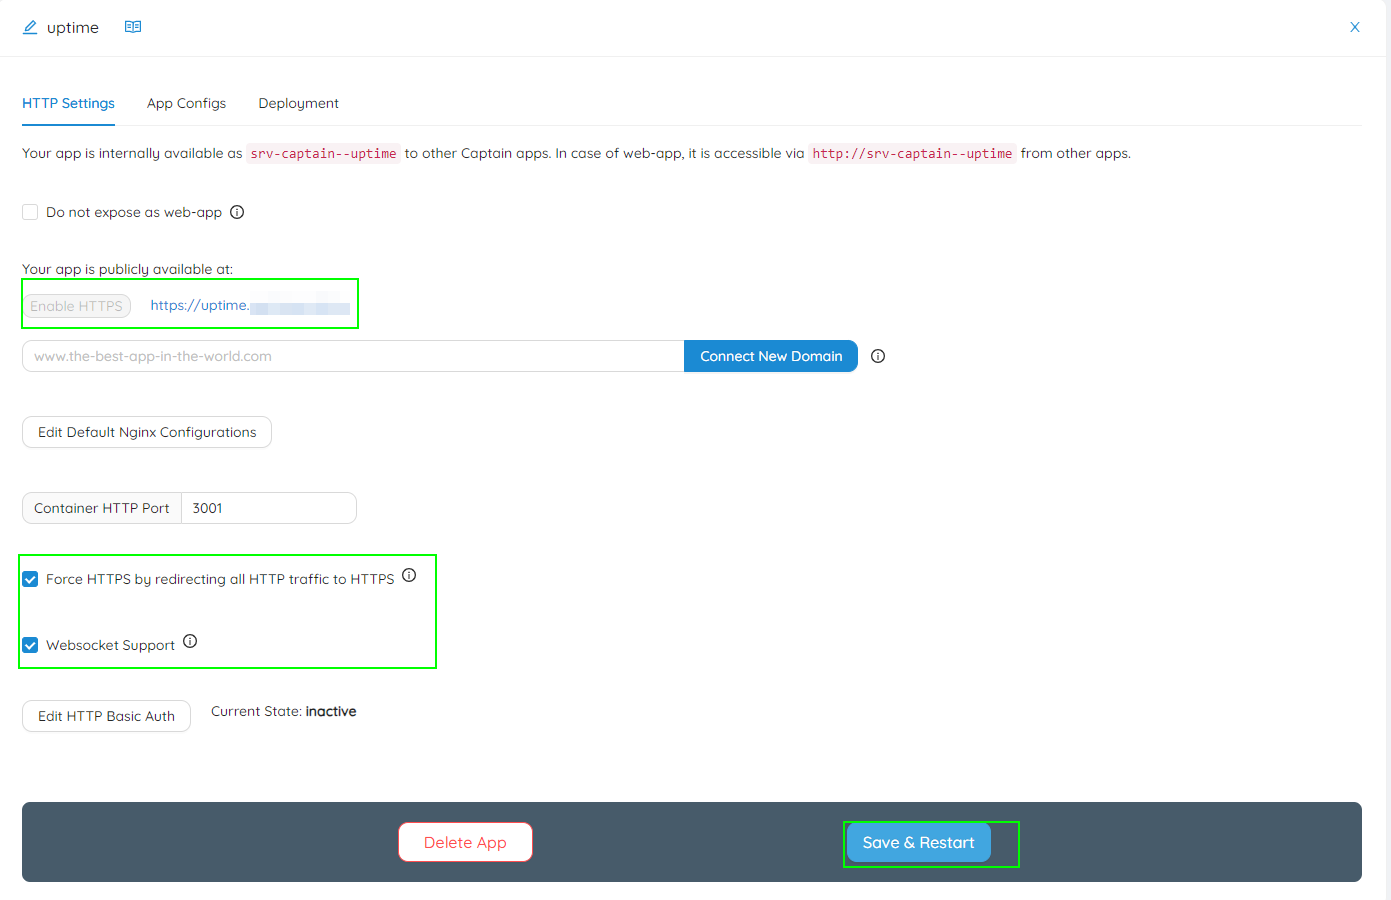Click the Enable HTTPS button
This screenshot has width=1391, height=900.
(x=78, y=305)
